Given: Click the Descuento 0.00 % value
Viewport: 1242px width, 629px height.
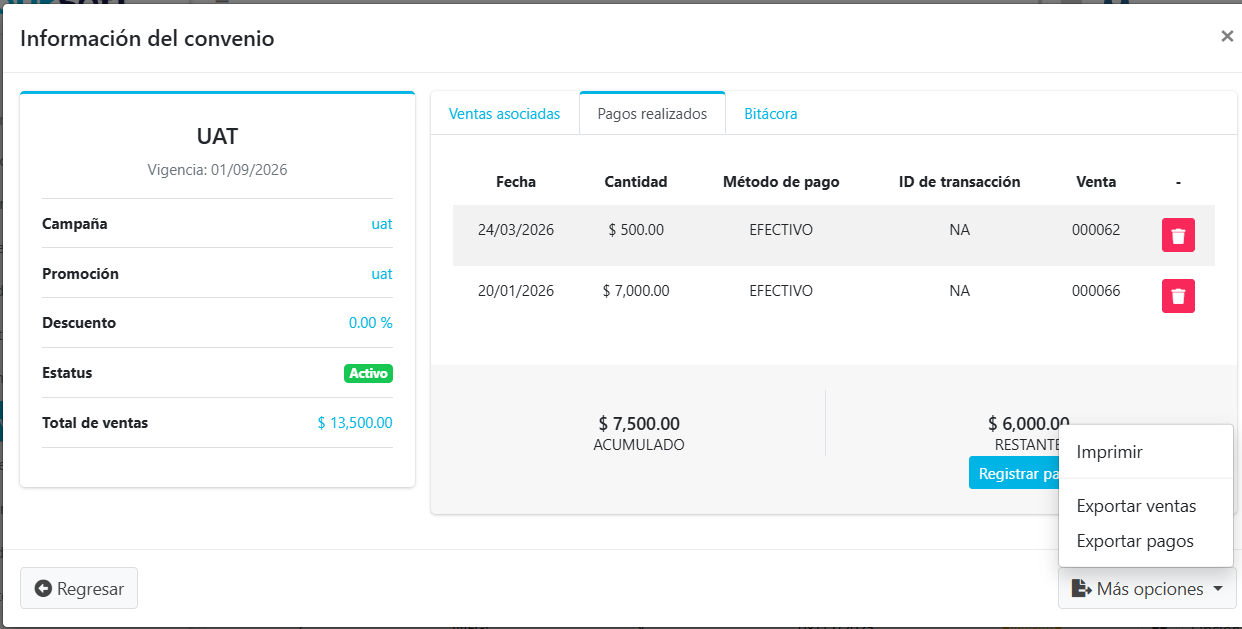Looking at the screenshot, I should tap(370, 323).
